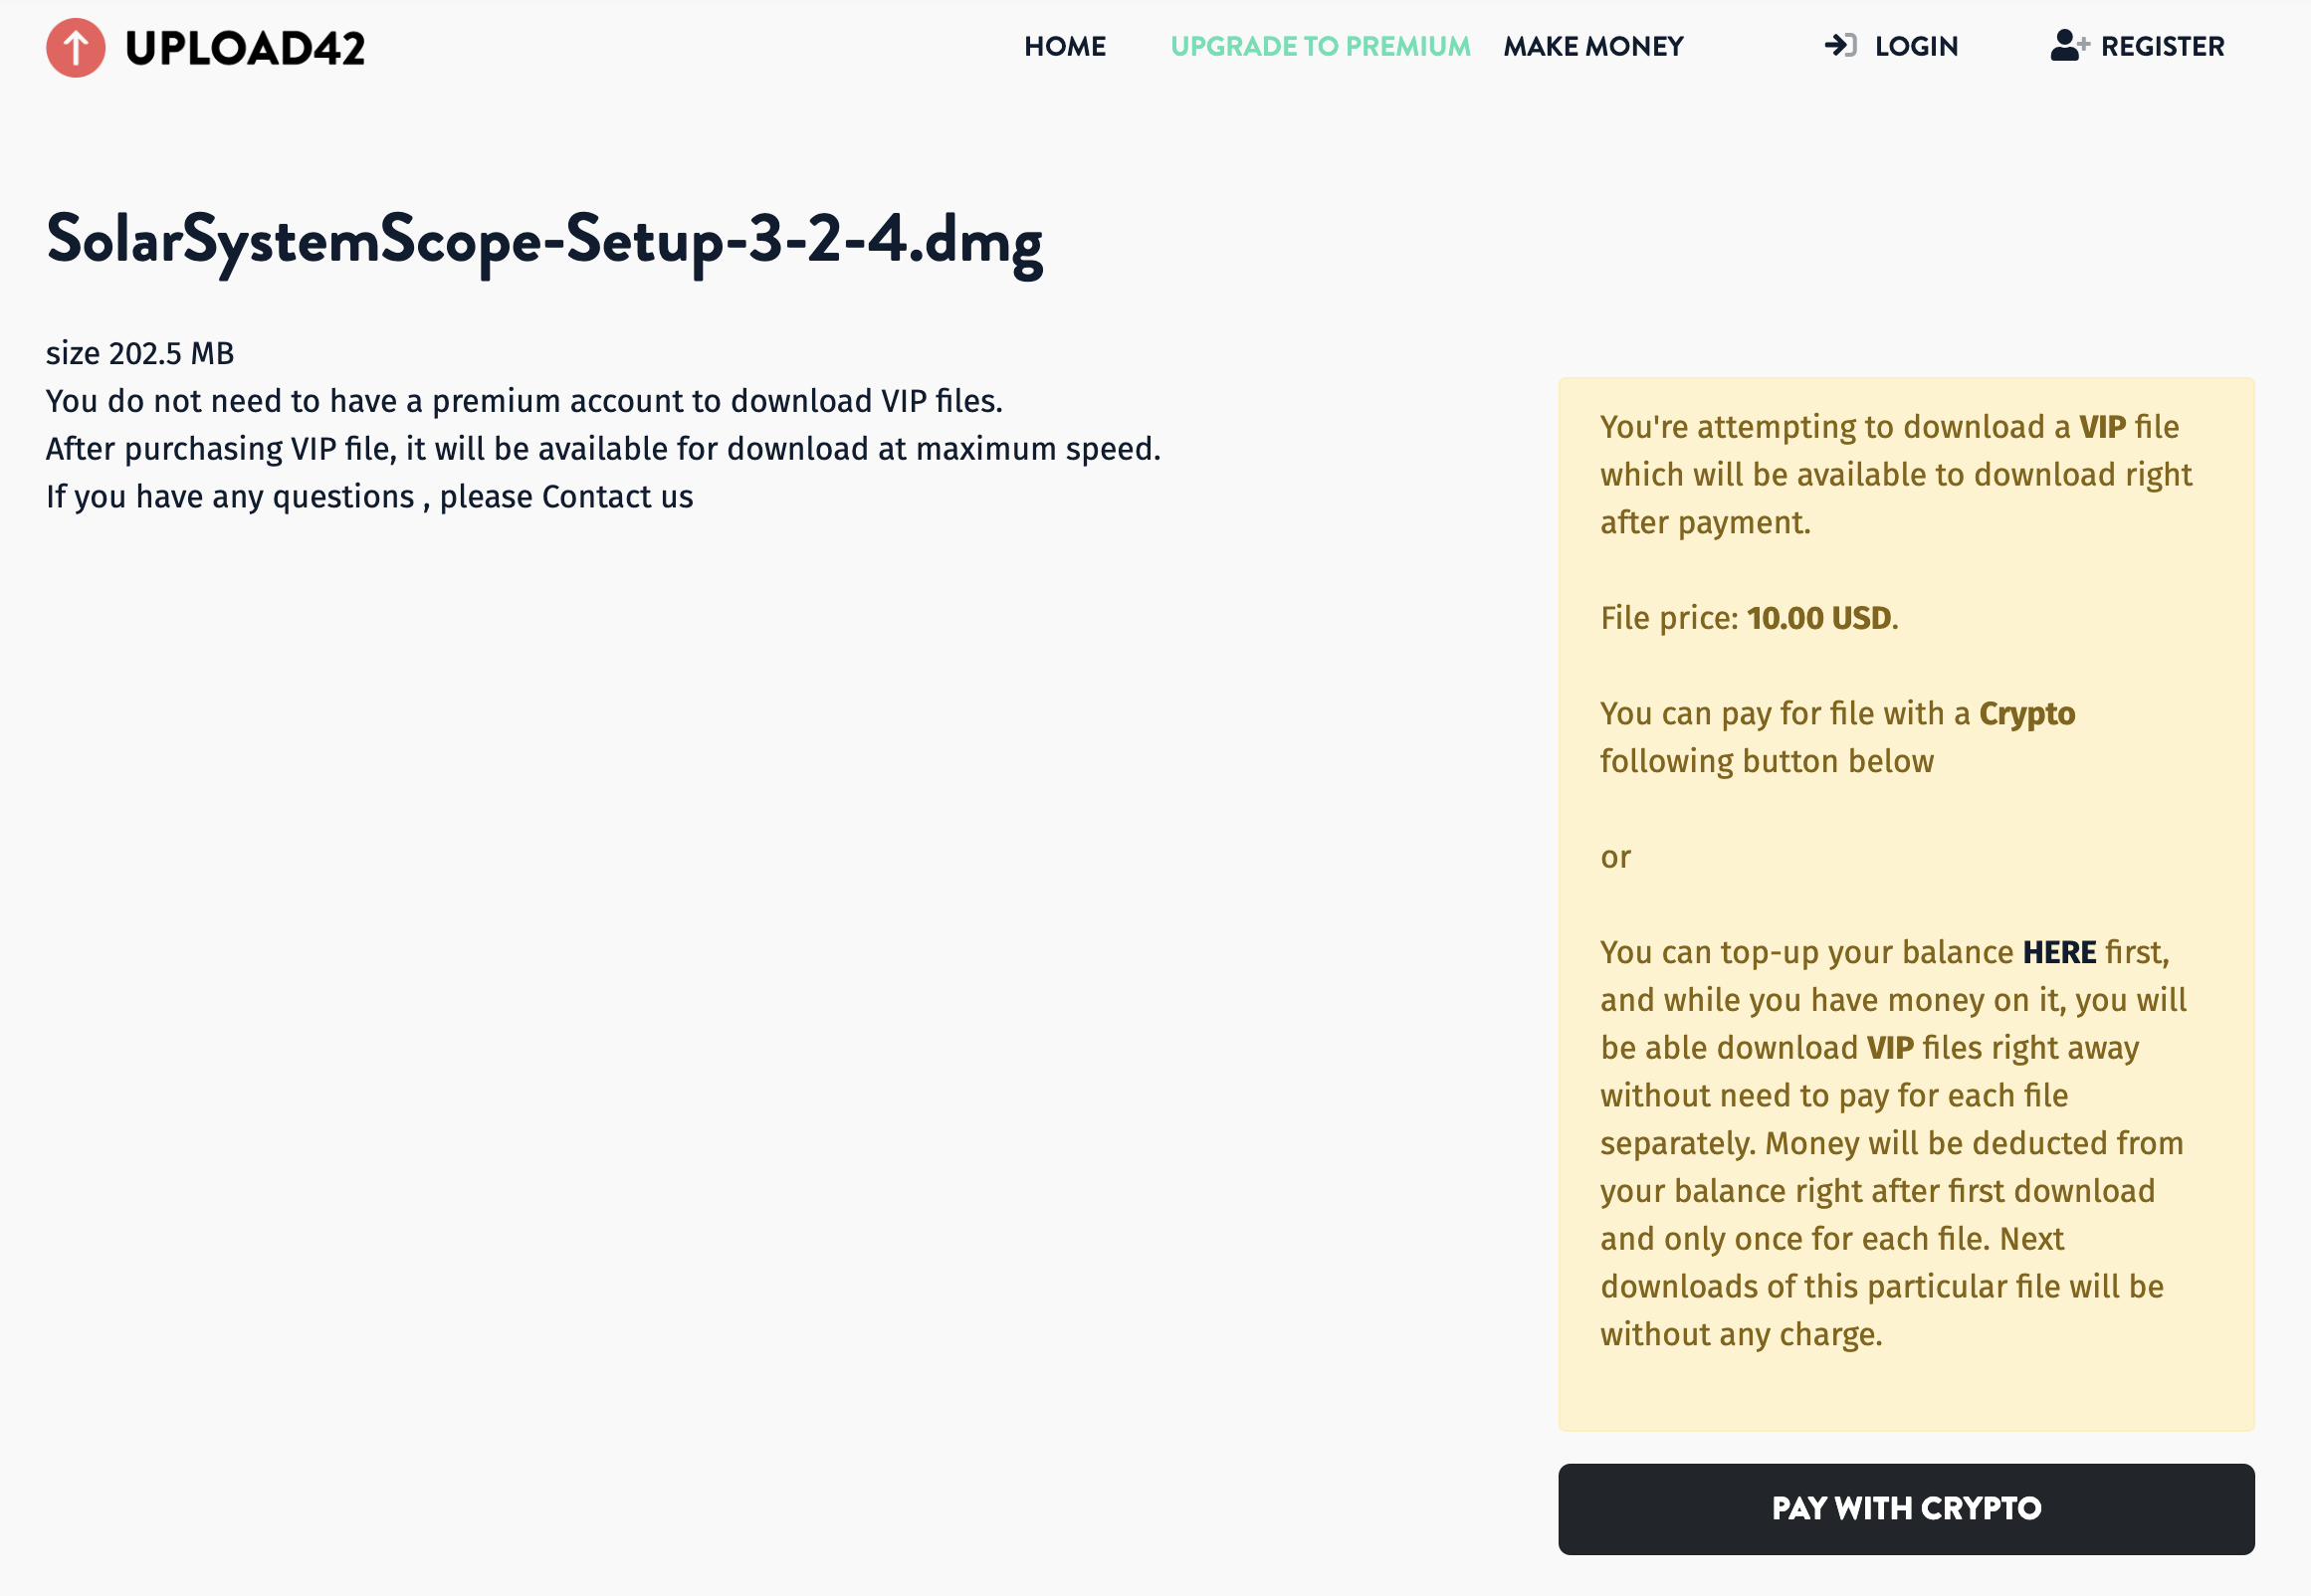
Task: Select UPGRADE TO PREMIUM in the navbar
Action: tap(1320, 46)
